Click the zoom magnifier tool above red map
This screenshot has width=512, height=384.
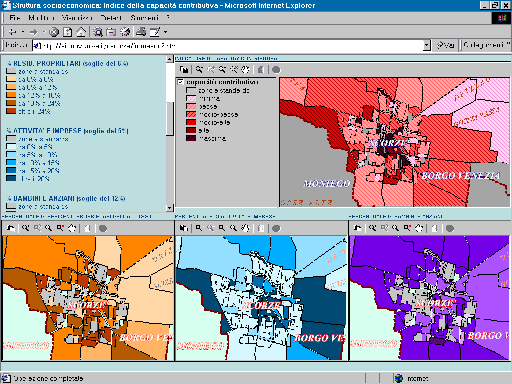[199, 69]
